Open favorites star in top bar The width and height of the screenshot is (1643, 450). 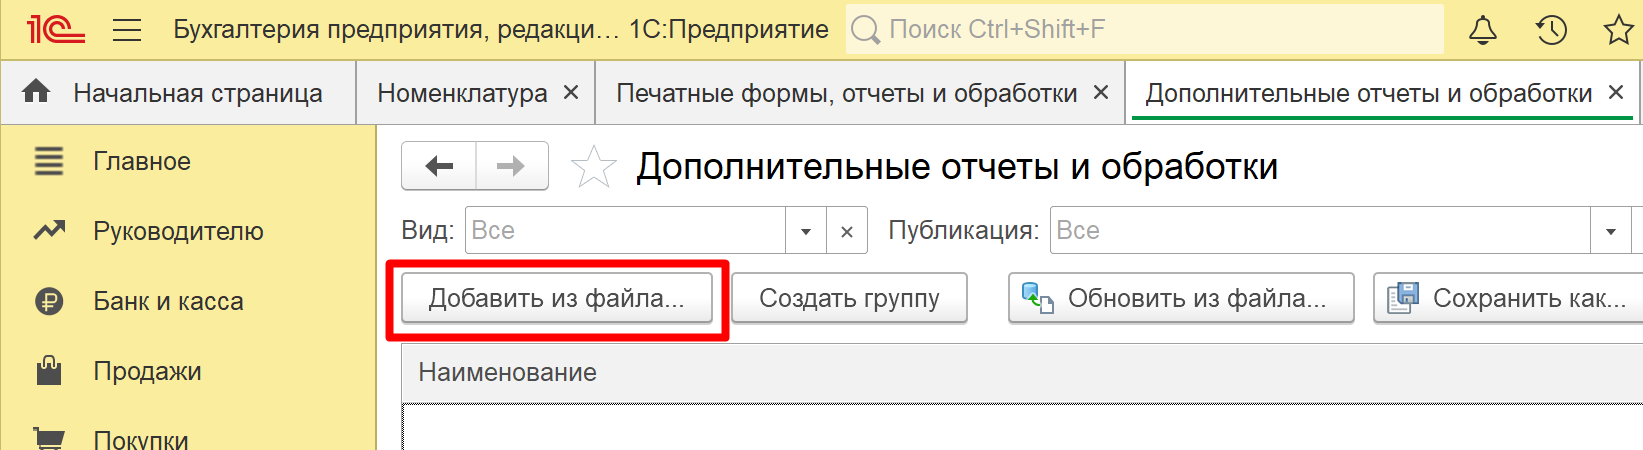coord(1619,30)
